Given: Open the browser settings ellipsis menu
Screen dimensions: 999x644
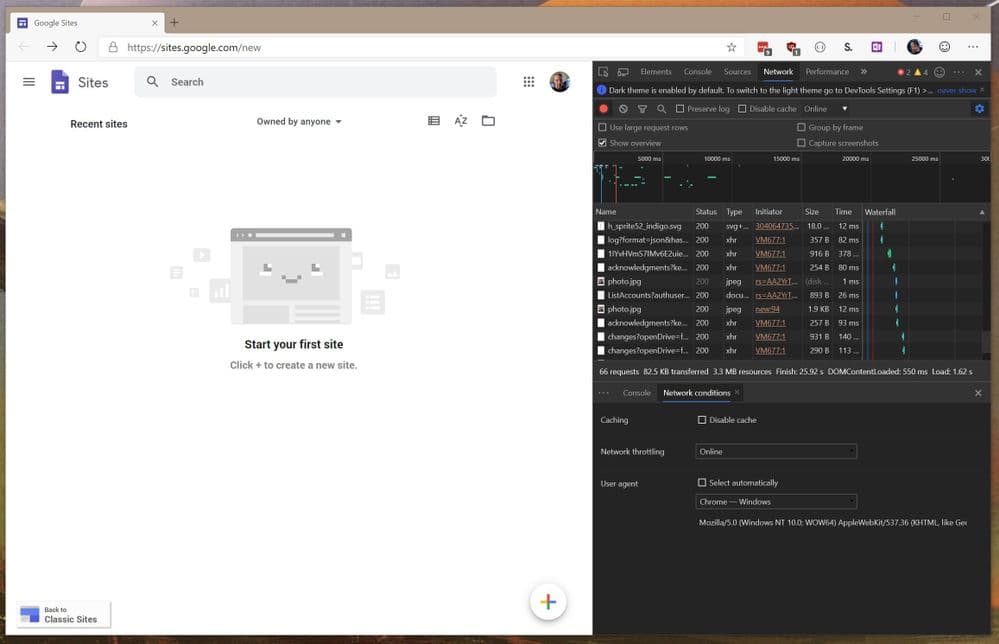Looking at the screenshot, I should 973,47.
